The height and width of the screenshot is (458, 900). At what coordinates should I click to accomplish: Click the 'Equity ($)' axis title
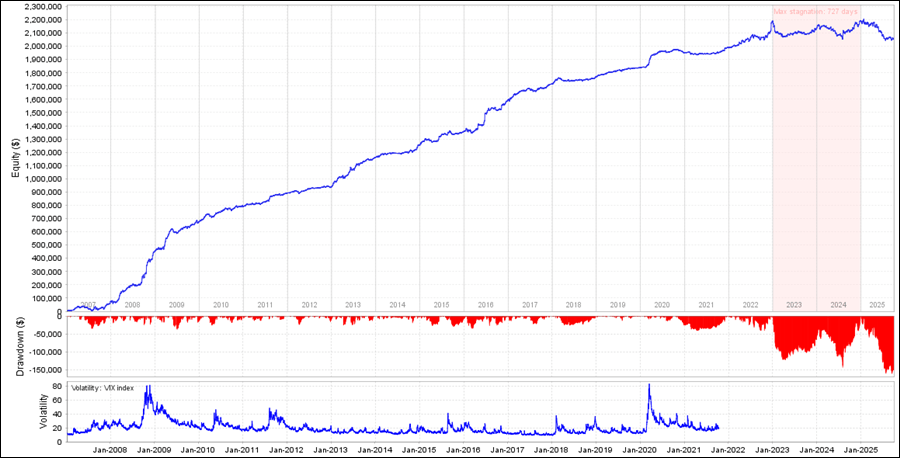pos(16,158)
